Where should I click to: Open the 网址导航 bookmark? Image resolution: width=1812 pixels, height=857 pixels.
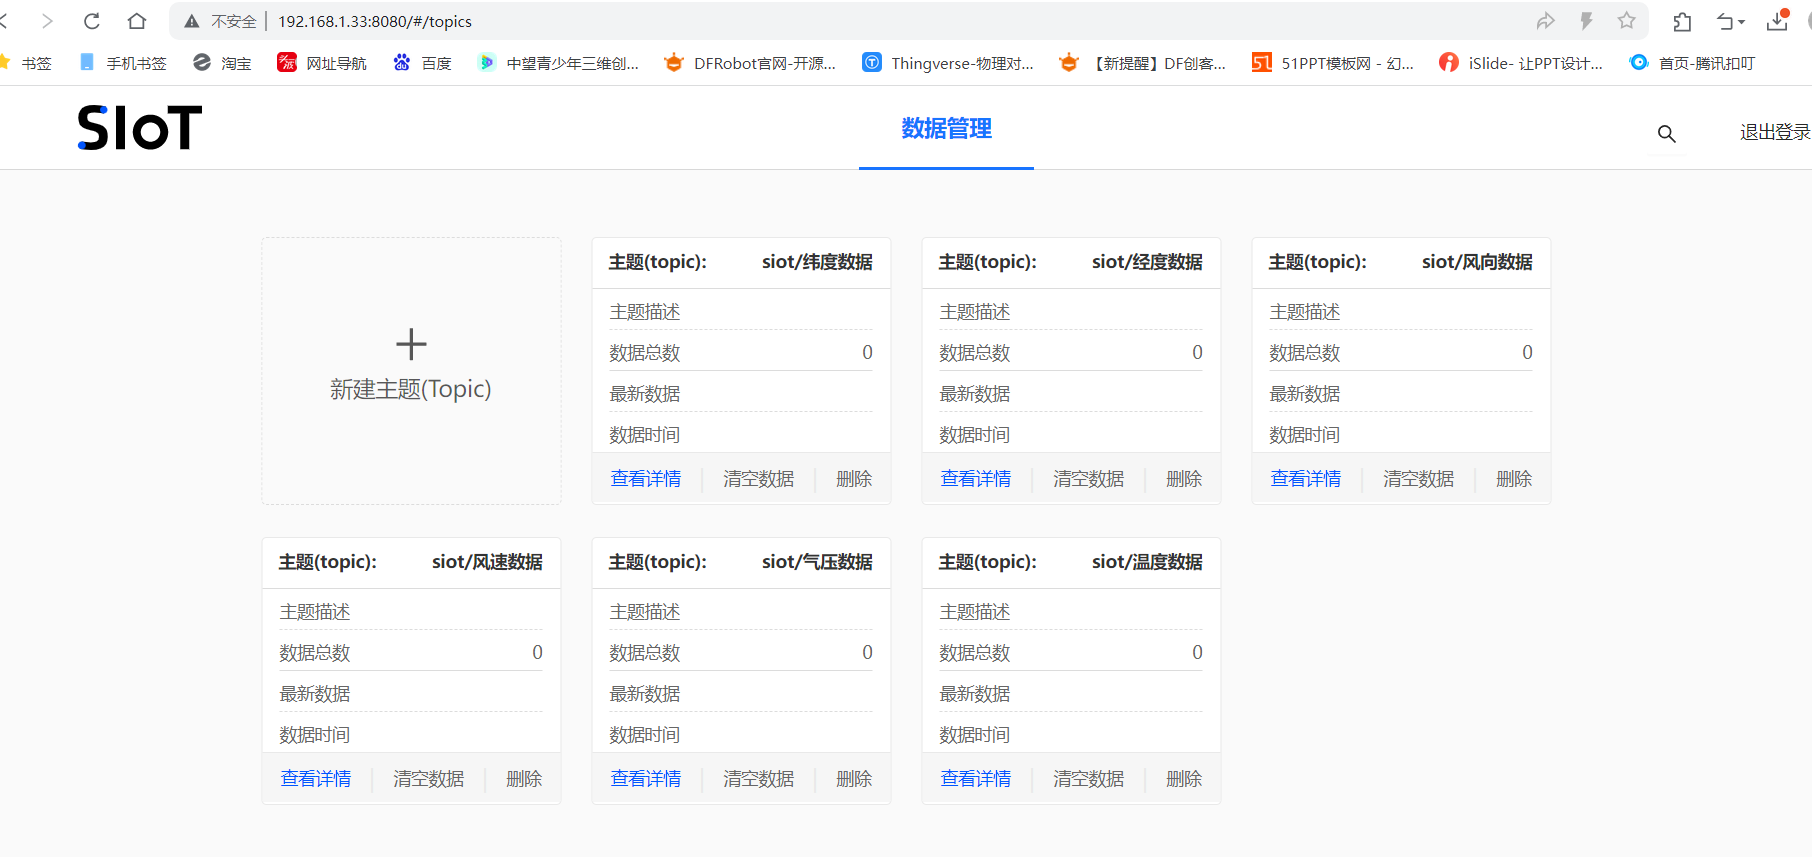pyautogui.click(x=322, y=63)
